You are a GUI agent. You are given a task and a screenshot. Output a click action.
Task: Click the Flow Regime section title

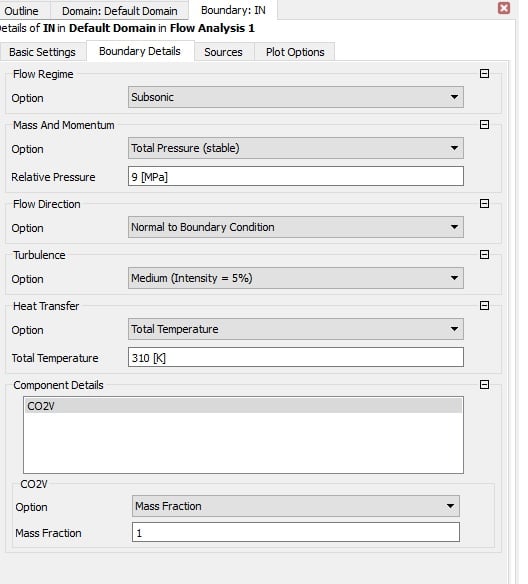pyautogui.click(x=43, y=74)
